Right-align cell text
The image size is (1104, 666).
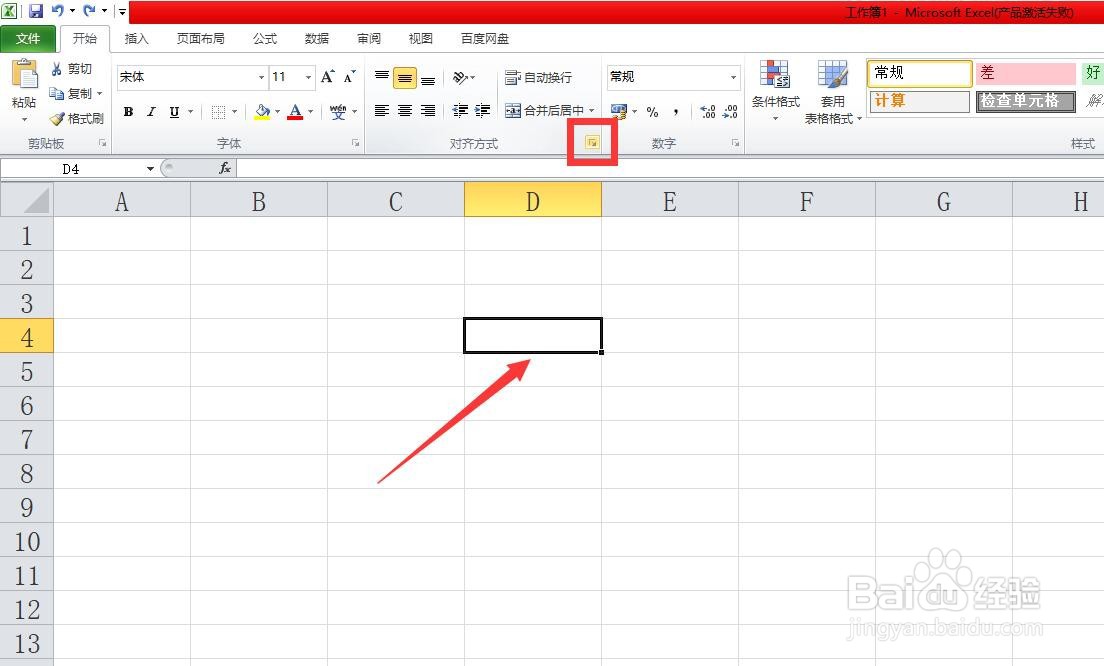point(428,111)
